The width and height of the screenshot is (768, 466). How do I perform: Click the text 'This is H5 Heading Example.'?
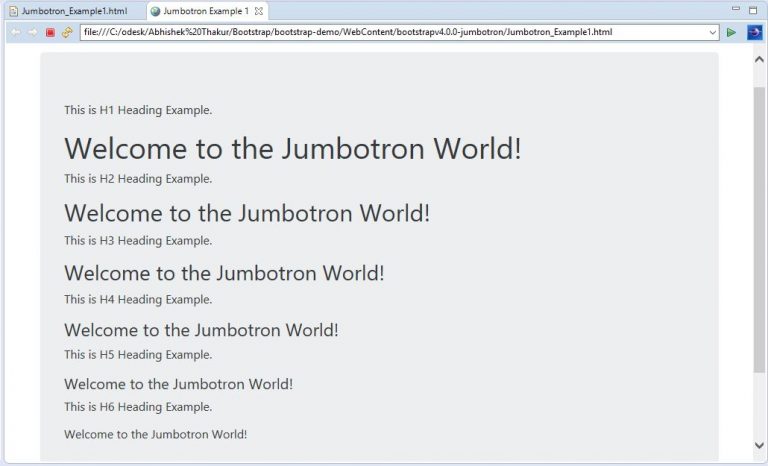coord(138,355)
